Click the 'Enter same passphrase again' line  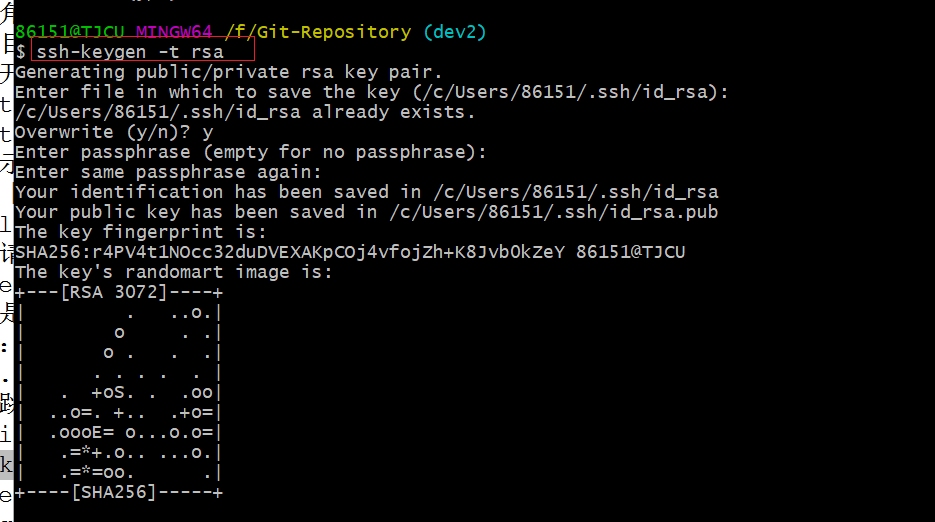168,172
